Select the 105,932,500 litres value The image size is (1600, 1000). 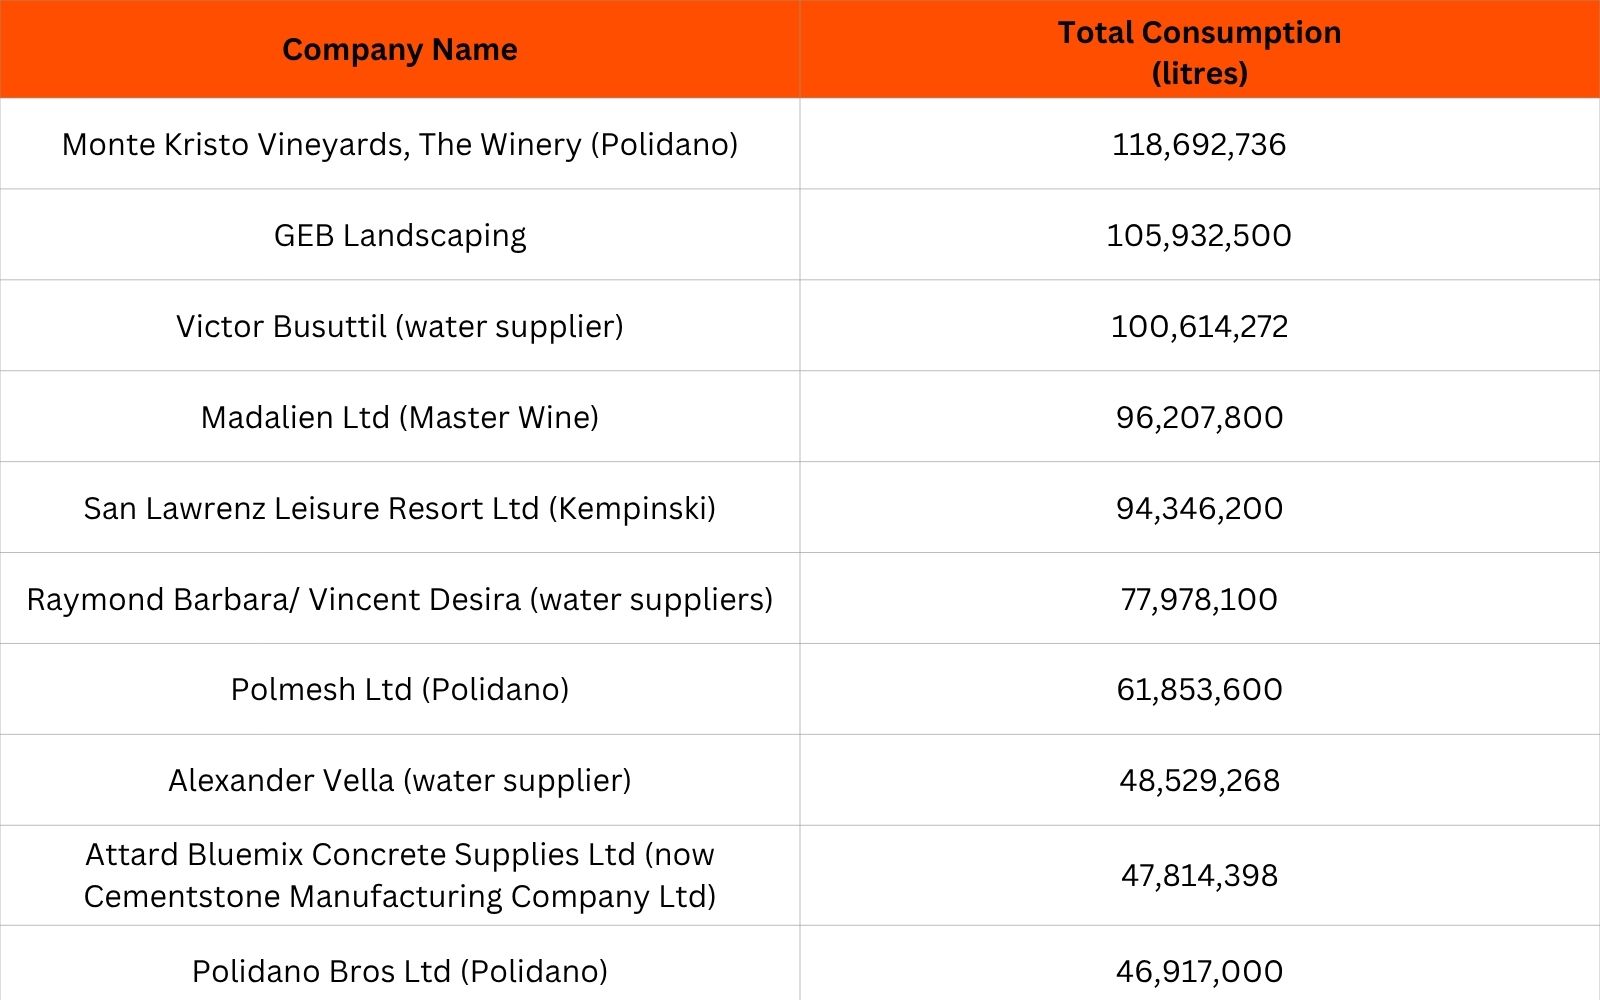tap(1200, 235)
